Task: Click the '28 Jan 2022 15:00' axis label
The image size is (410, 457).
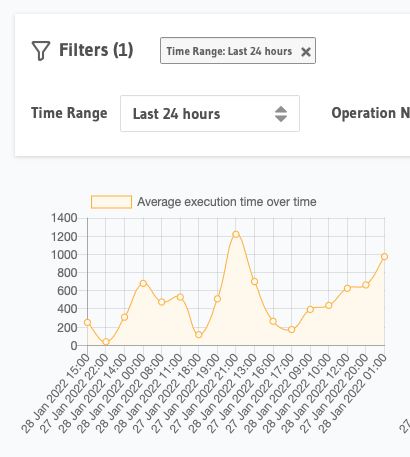Action: (x=56, y=393)
